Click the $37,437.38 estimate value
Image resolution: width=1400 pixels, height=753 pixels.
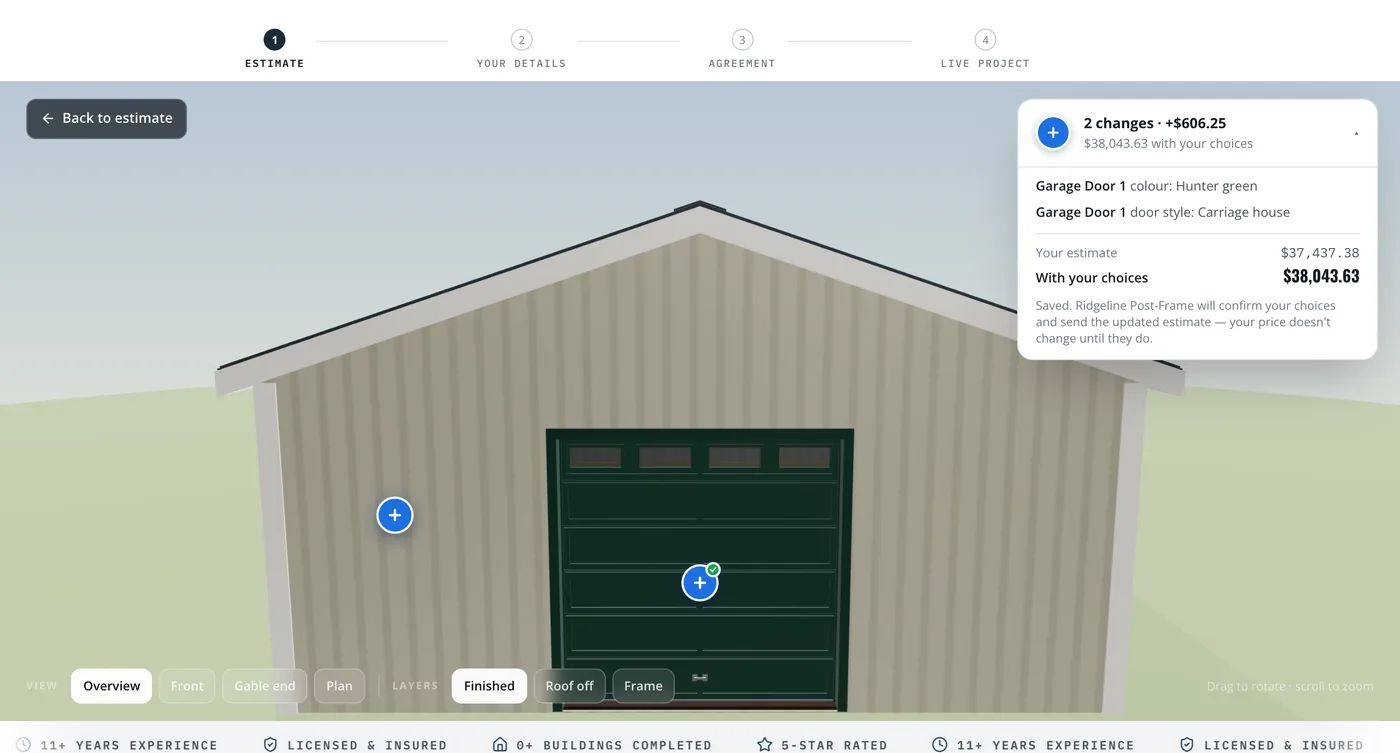(x=1320, y=253)
